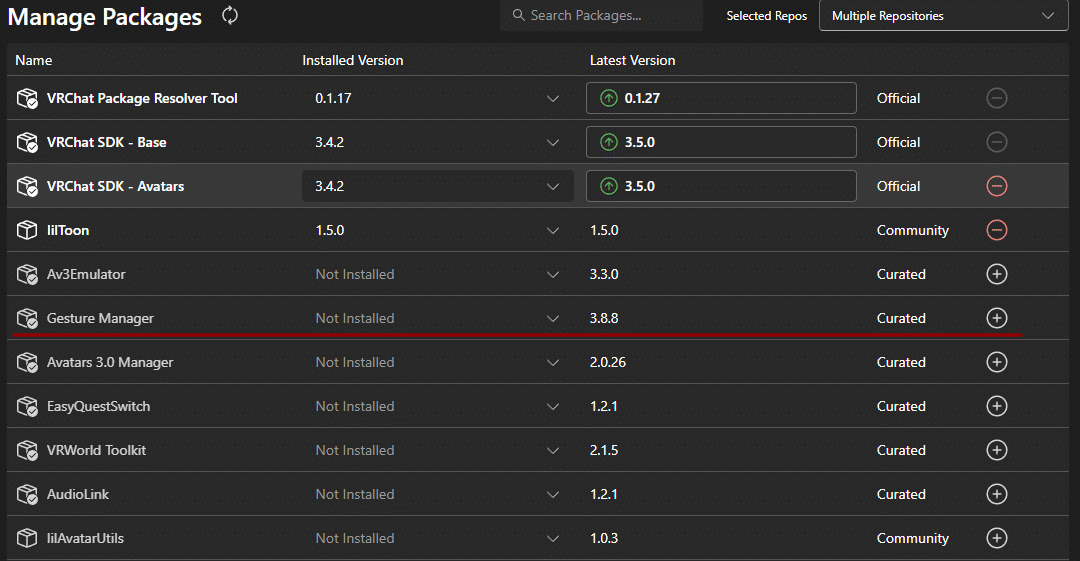
Task: Click lilToon's Community repository label
Action: (x=913, y=230)
